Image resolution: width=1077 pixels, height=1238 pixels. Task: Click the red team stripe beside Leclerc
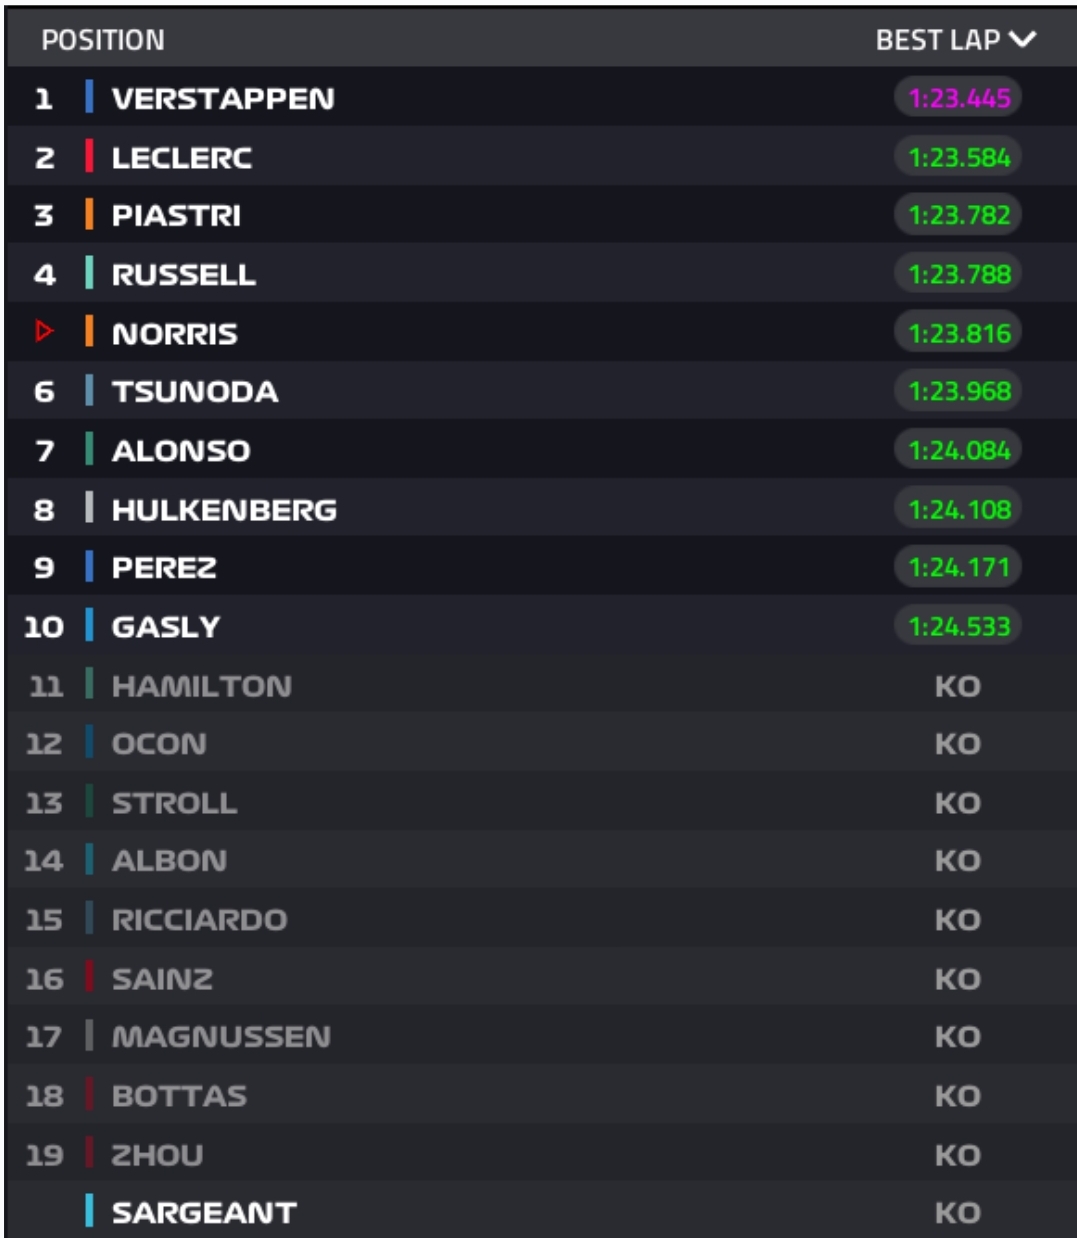tap(89, 156)
